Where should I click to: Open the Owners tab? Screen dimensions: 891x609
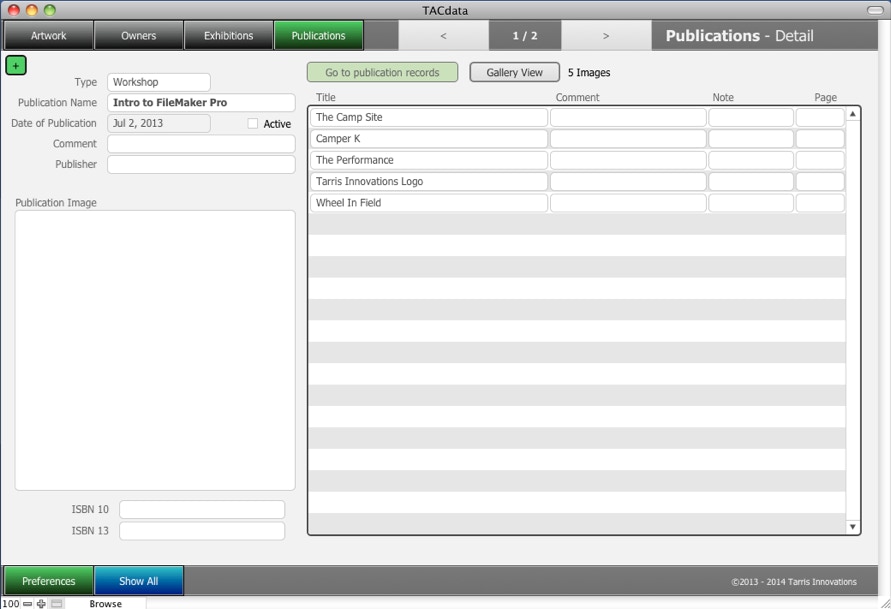coord(138,36)
